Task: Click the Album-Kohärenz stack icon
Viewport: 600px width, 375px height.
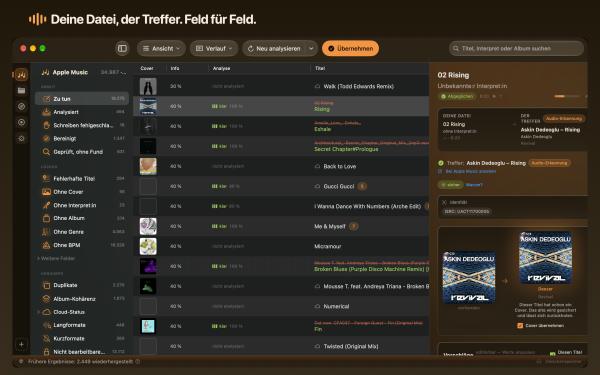Action: click(46, 299)
